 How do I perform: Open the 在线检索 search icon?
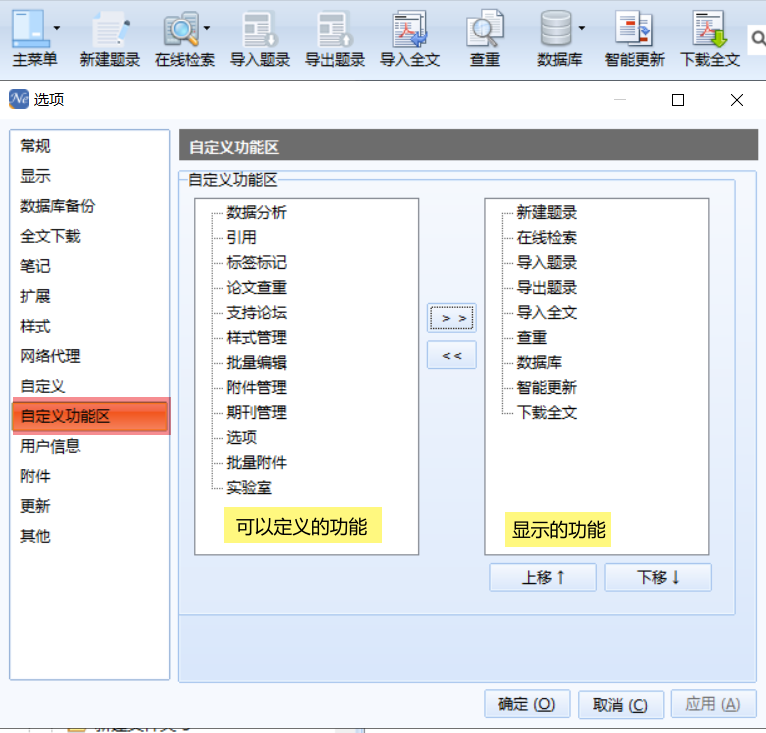pyautogui.click(x=181, y=28)
